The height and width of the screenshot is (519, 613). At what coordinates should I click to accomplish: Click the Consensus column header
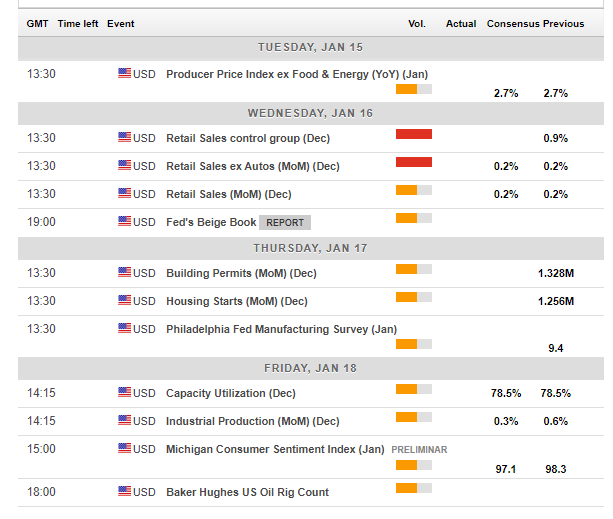pos(513,24)
